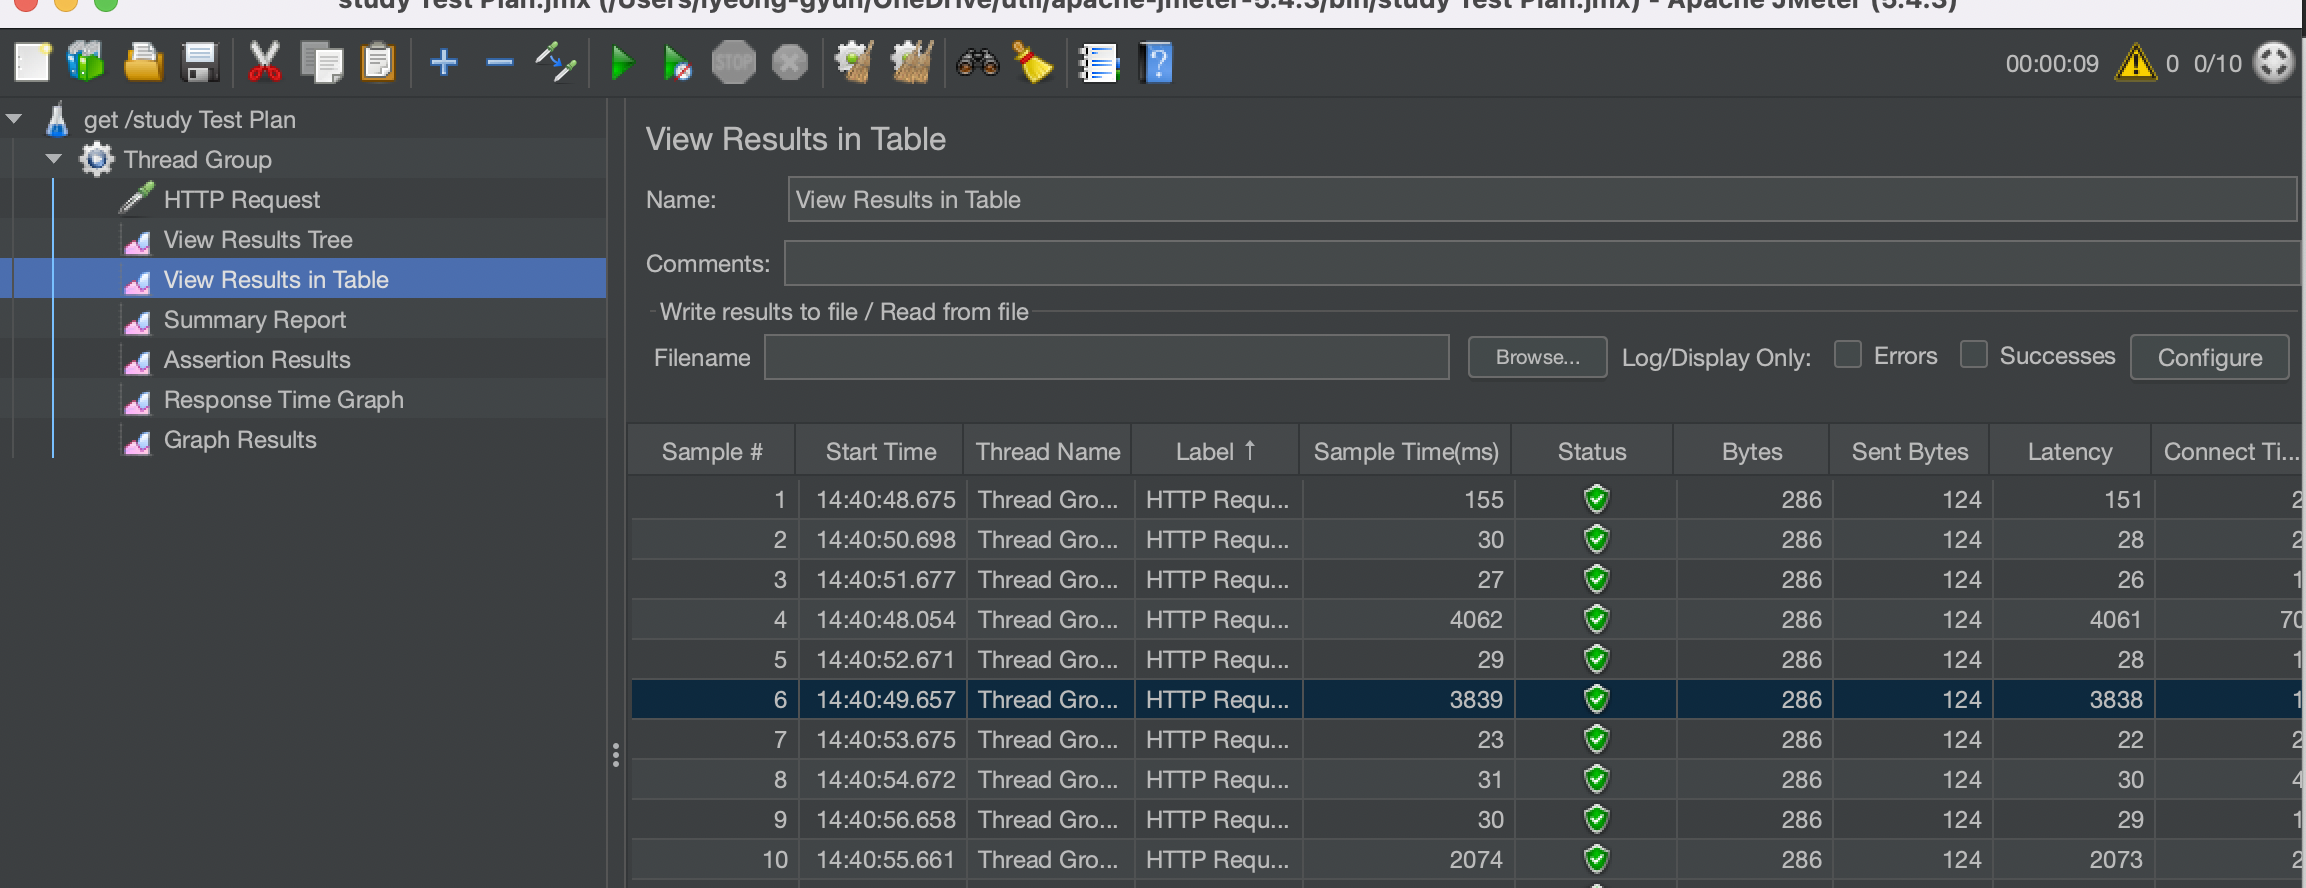2306x888 pixels.
Task: Click the Save test plan floppy icon
Action: click(200, 64)
